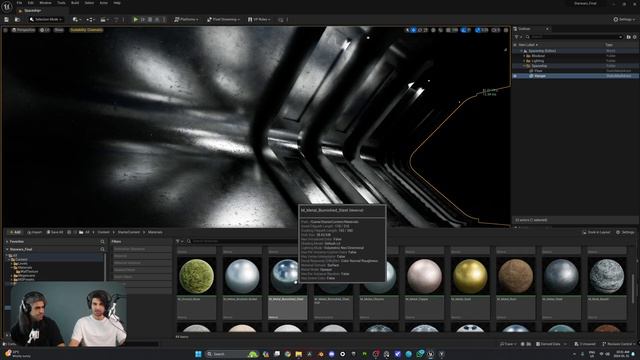Toggle visibility eye of Hangar actor
640x360 pixels.
[x=515, y=76]
